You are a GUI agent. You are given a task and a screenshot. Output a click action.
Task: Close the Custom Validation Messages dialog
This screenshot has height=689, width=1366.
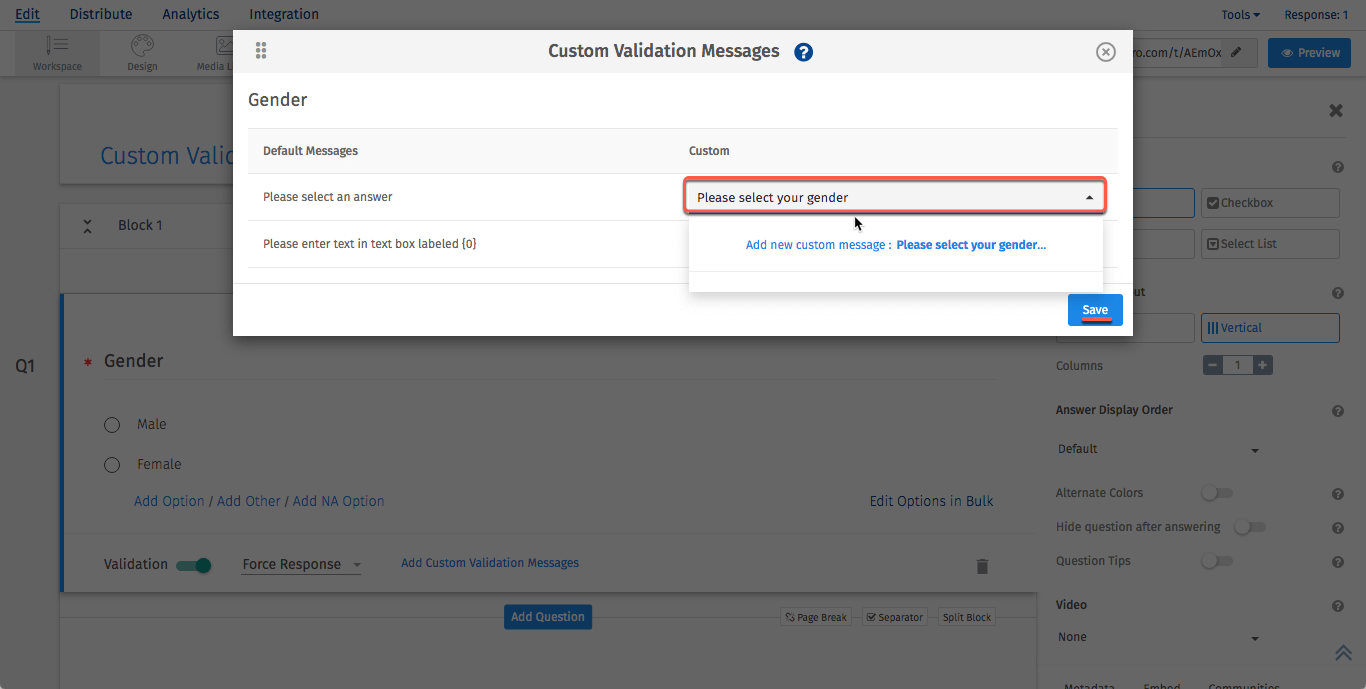pyautogui.click(x=1105, y=52)
